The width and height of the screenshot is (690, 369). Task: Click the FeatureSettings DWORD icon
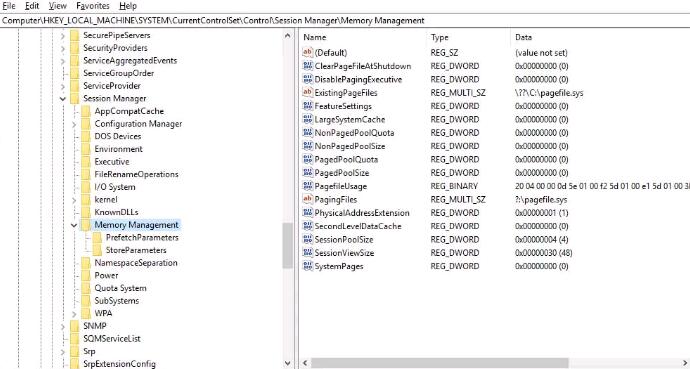[x=308, y=106]
